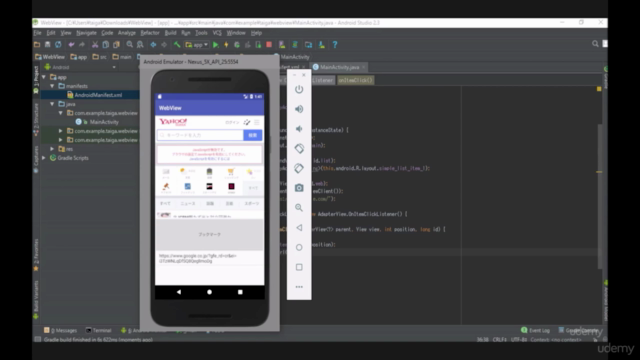Viewport: 640px width, 360px height.
Task: Click the Make Project hammer icon
Action: [x=177, y=44]
